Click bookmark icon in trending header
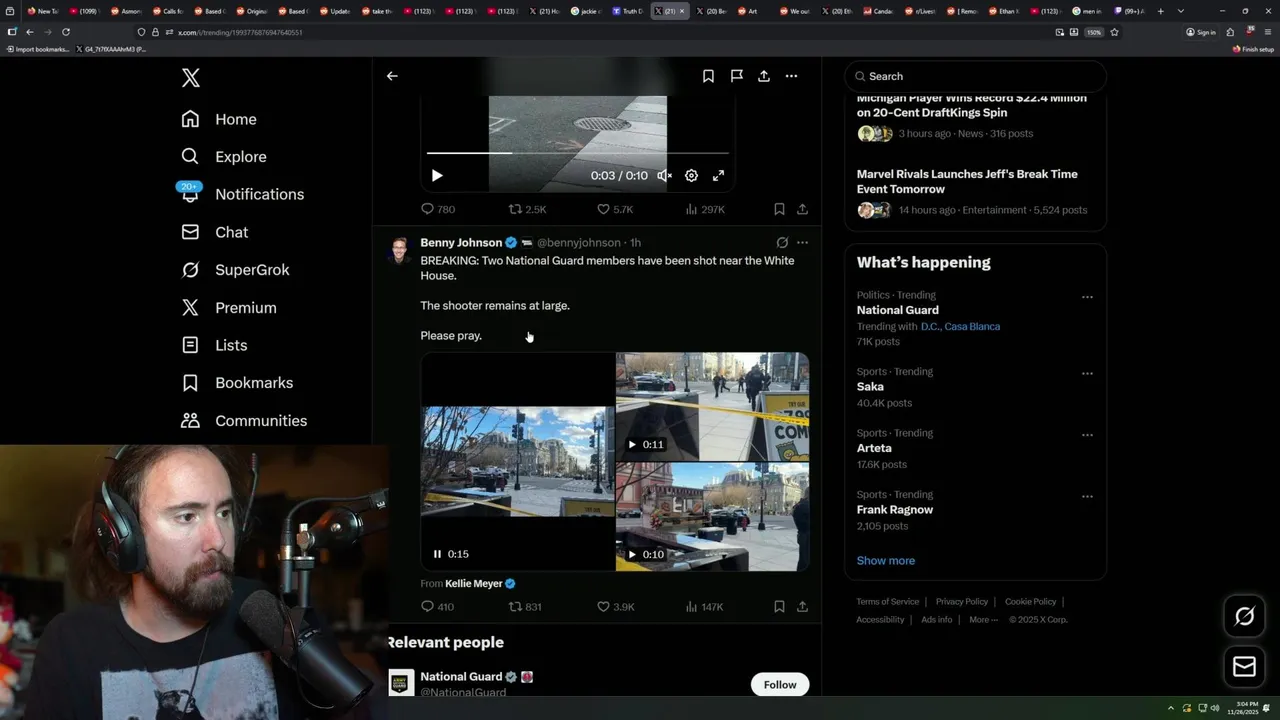 708,76
